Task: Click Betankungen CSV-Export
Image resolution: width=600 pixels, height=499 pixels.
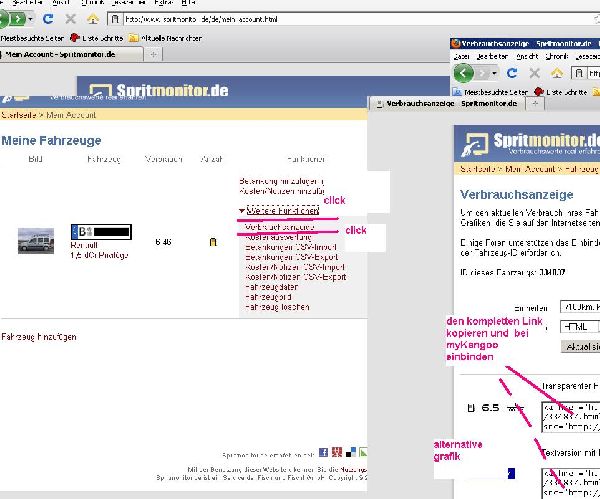Action: coord(292,257)
